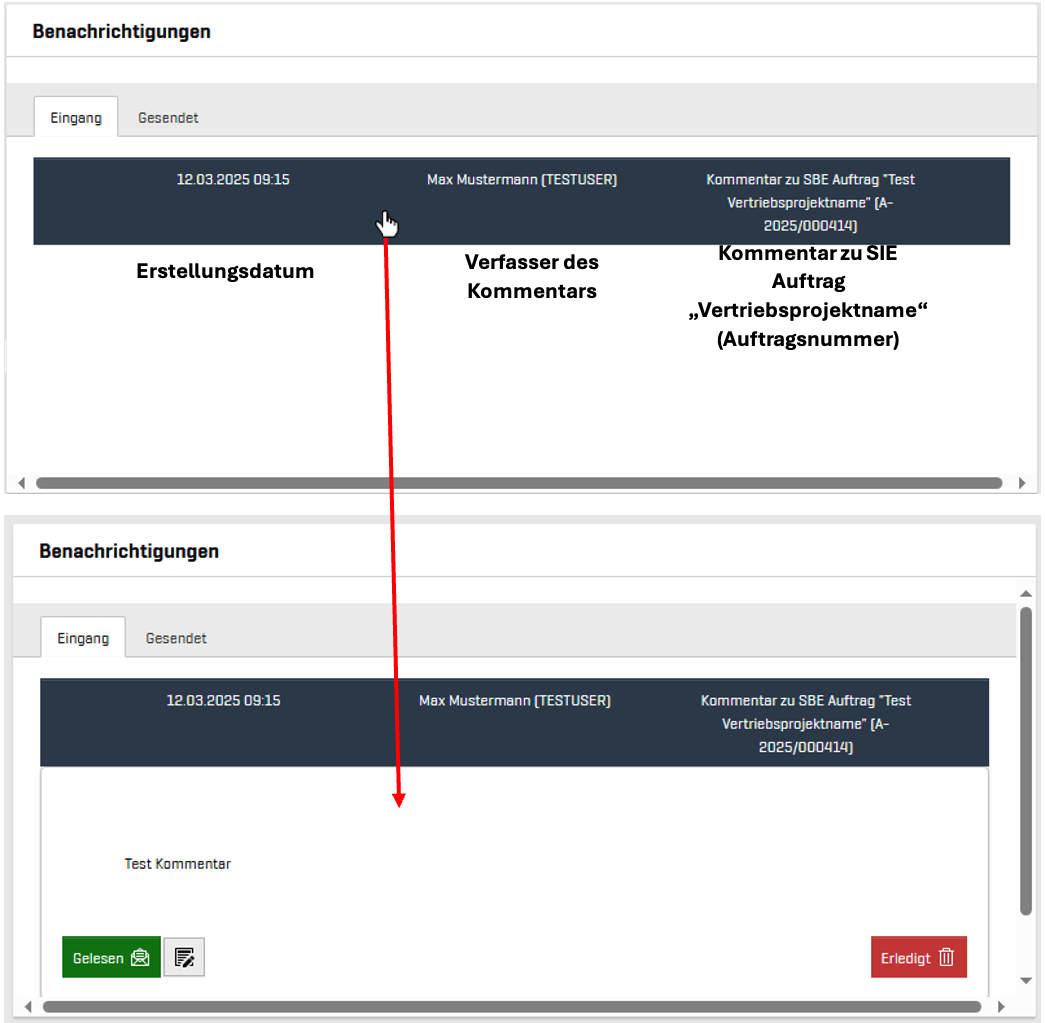Click the trash icon on Erledigt button
The height and width of the screenshot is (1023, 1045).
coord(946,957)
